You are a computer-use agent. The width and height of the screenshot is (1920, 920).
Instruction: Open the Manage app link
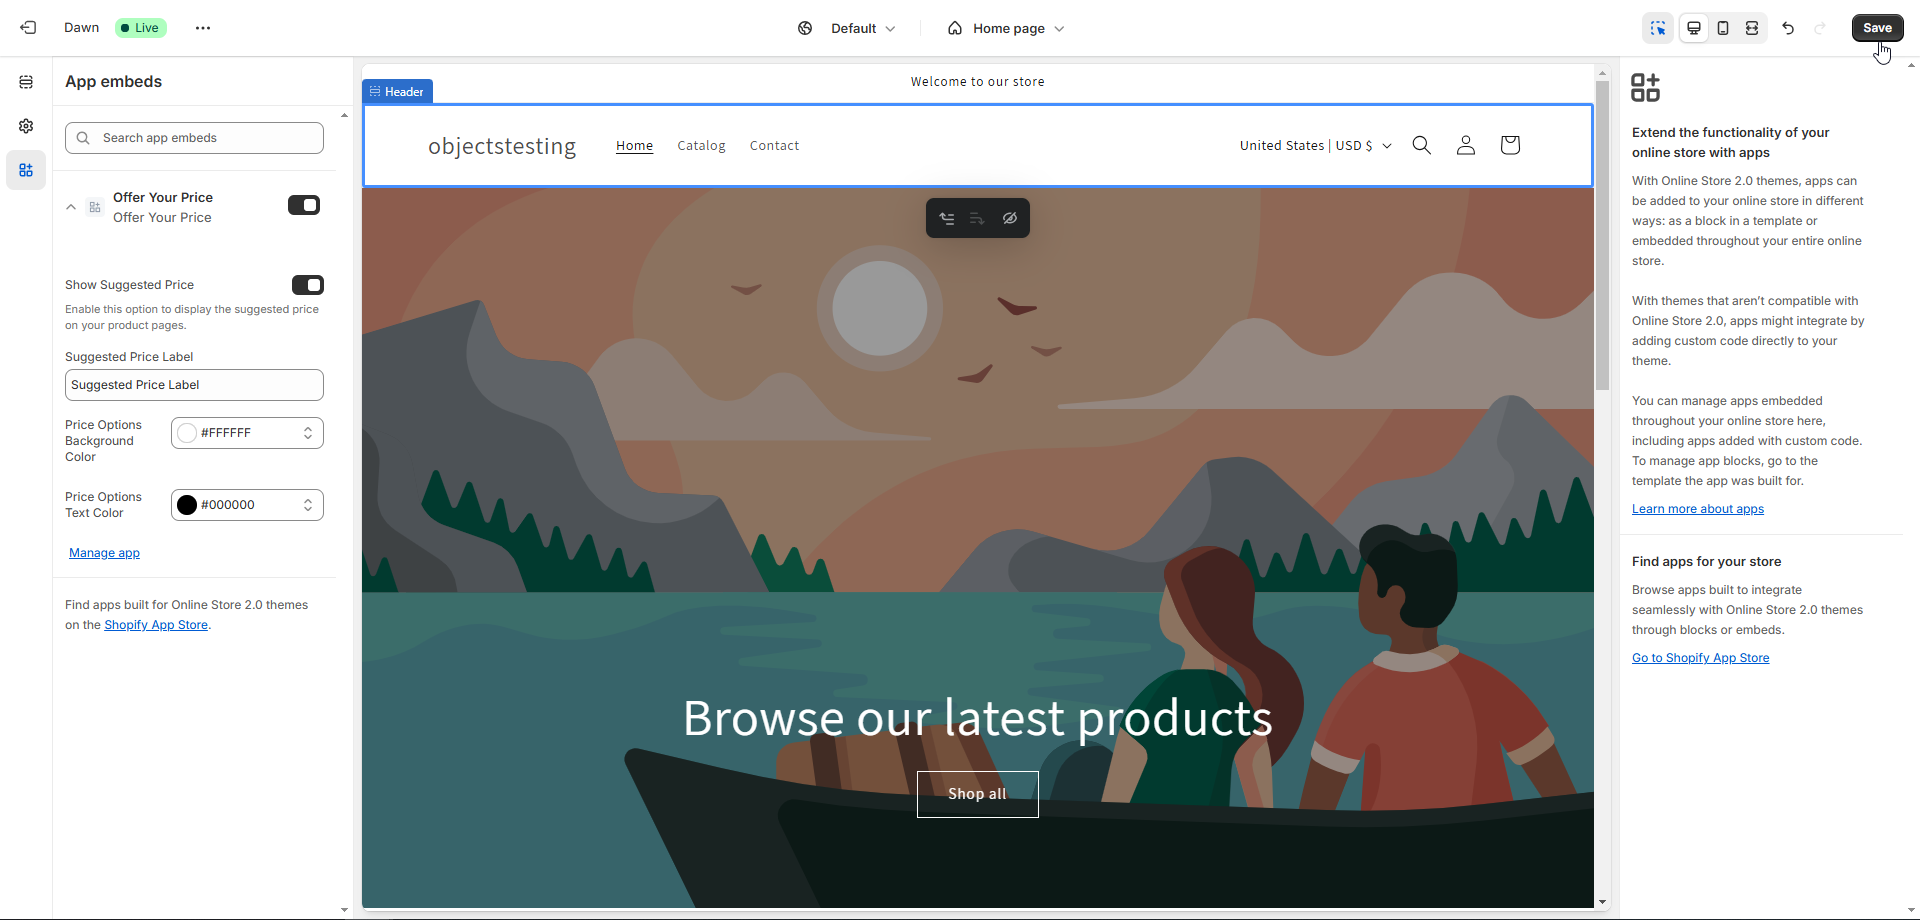click(104, 553)
